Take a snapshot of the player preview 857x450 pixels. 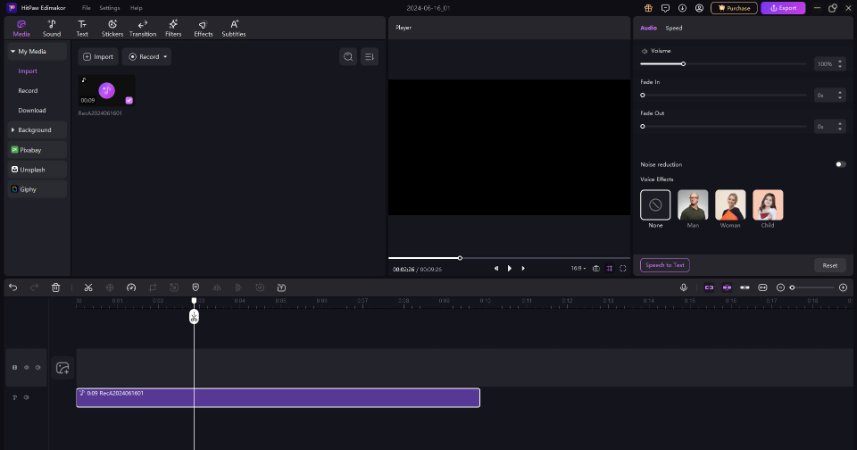pyautogui.click(x=596, y=268)
